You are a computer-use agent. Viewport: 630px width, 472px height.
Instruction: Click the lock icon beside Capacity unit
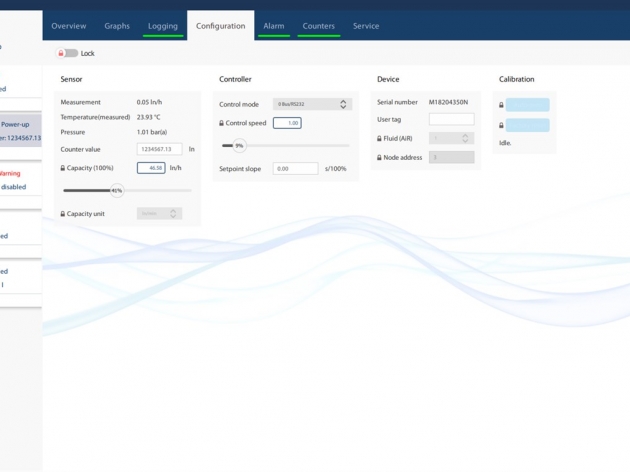63,214
